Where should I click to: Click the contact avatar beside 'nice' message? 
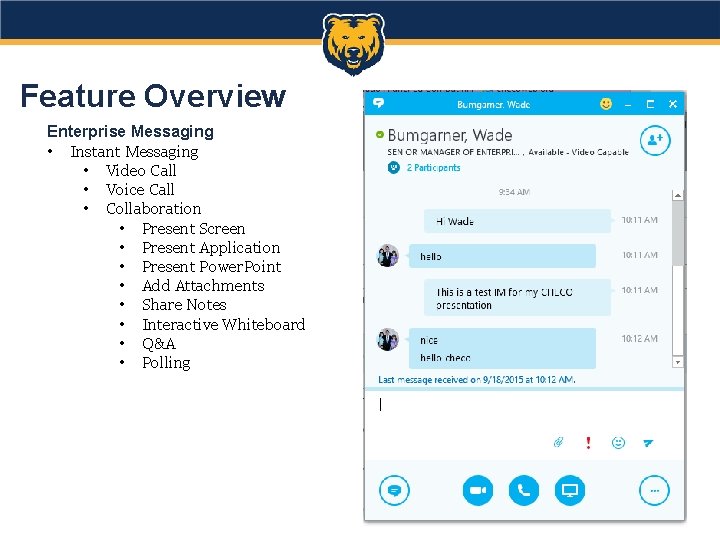point(388,339)
